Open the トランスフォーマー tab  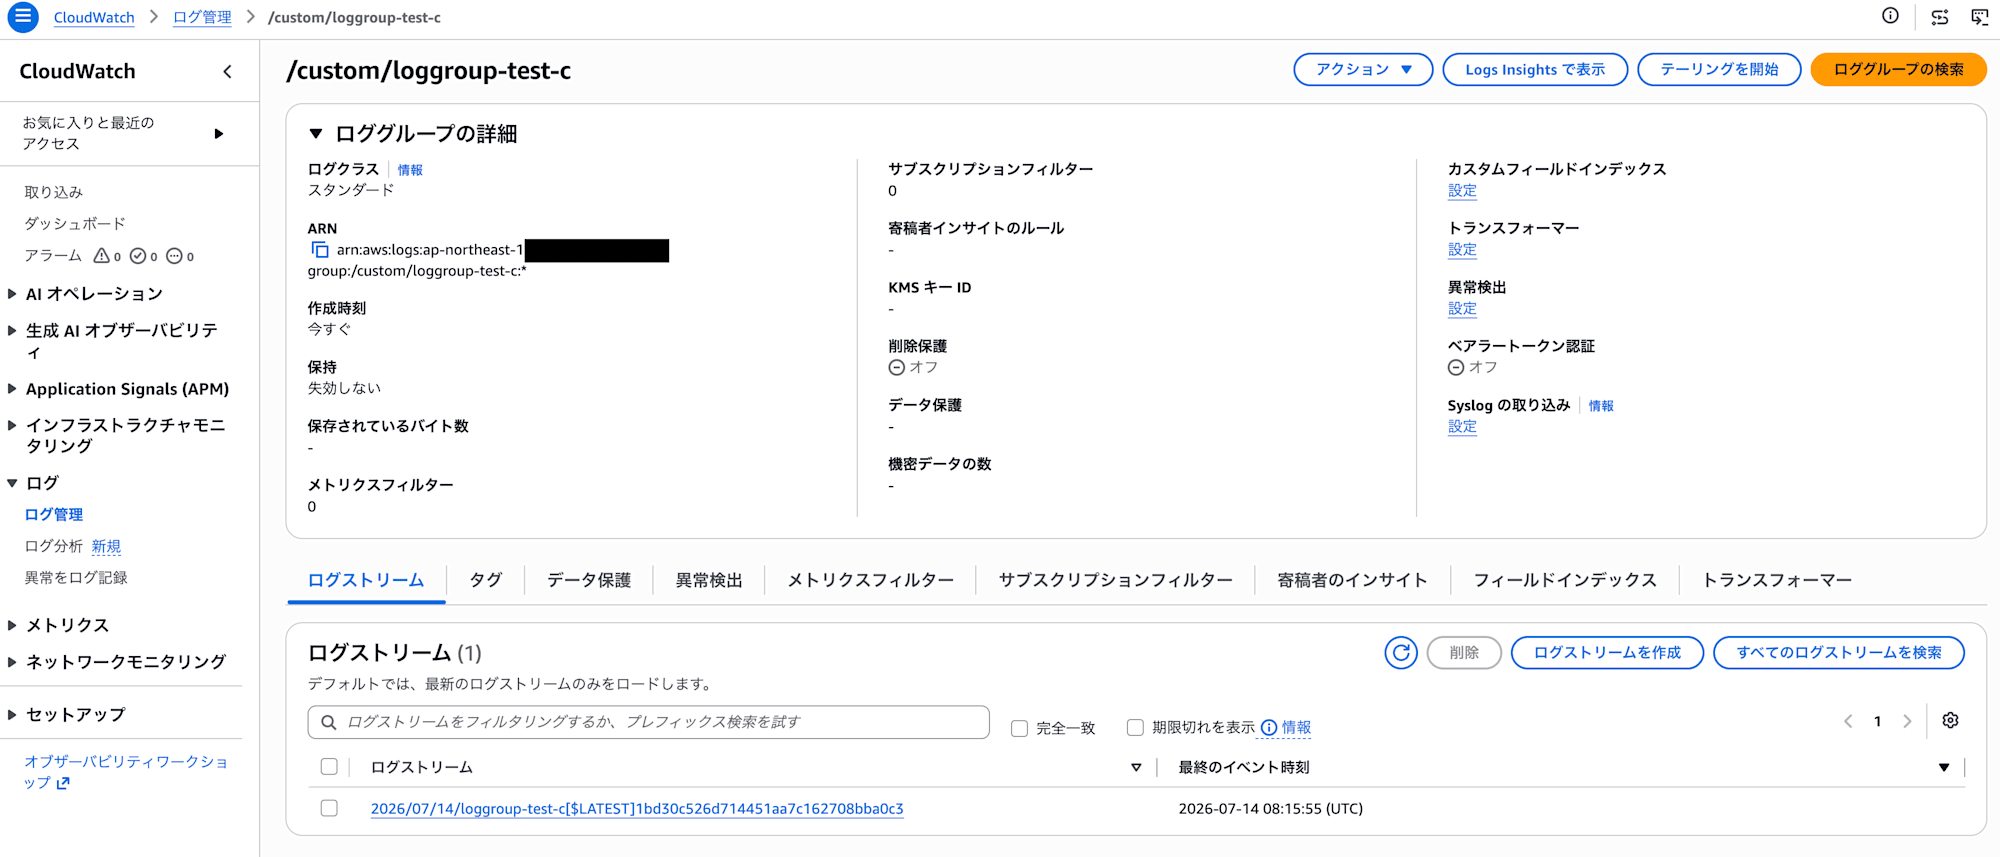point(1777,580)
